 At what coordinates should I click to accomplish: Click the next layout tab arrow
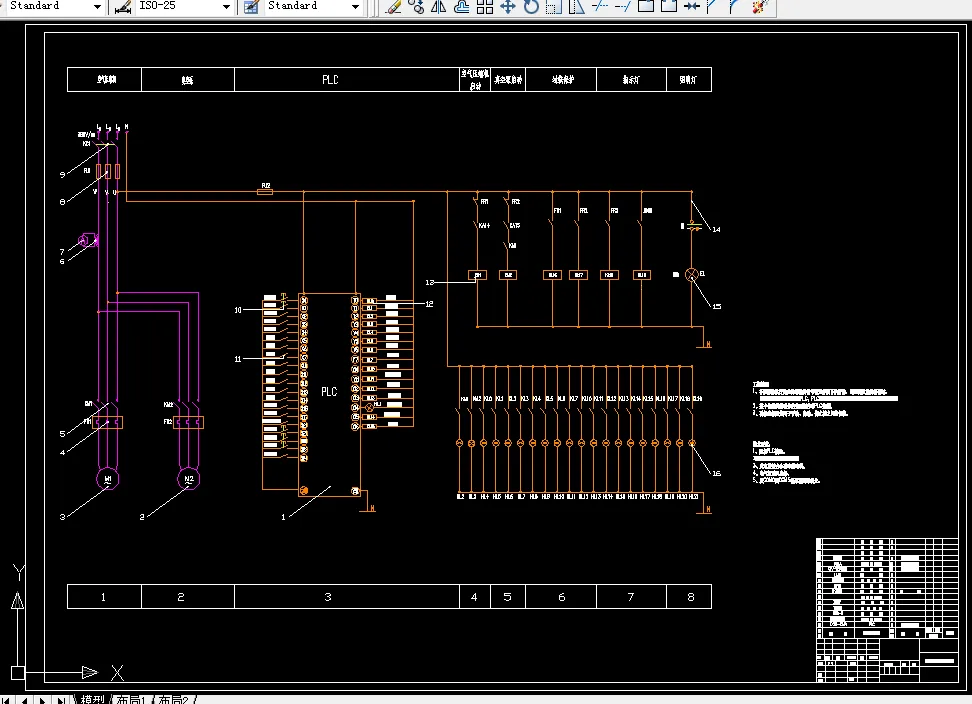click(x=42, y=700)
